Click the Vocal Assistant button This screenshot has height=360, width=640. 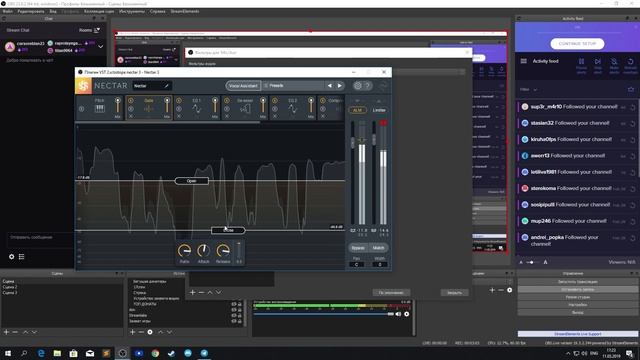(243, 86)
